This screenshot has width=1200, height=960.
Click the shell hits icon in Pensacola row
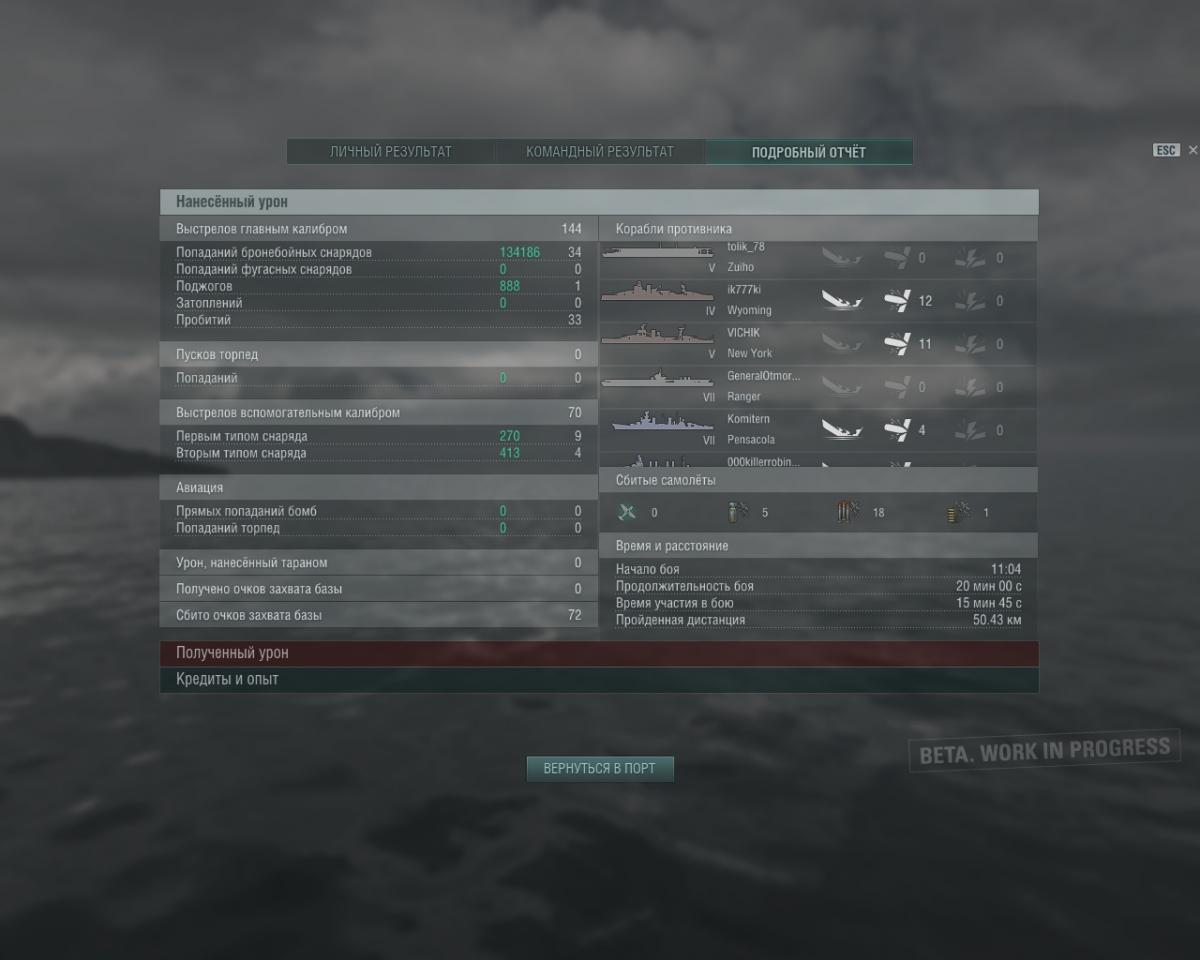[897, 430]
